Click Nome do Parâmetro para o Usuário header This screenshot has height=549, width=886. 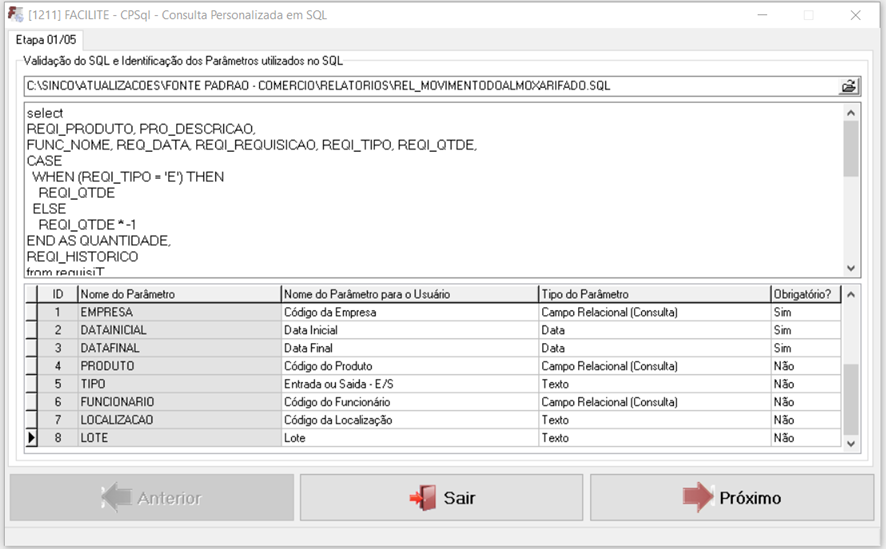point(410,294)
